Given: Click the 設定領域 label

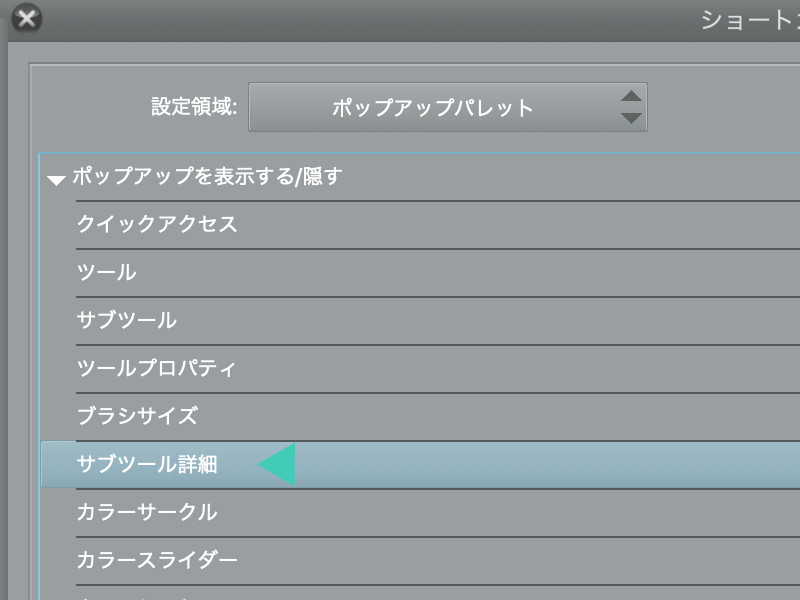Looking at the screenshot, I should pyautogui.click(x=194, y=107).
